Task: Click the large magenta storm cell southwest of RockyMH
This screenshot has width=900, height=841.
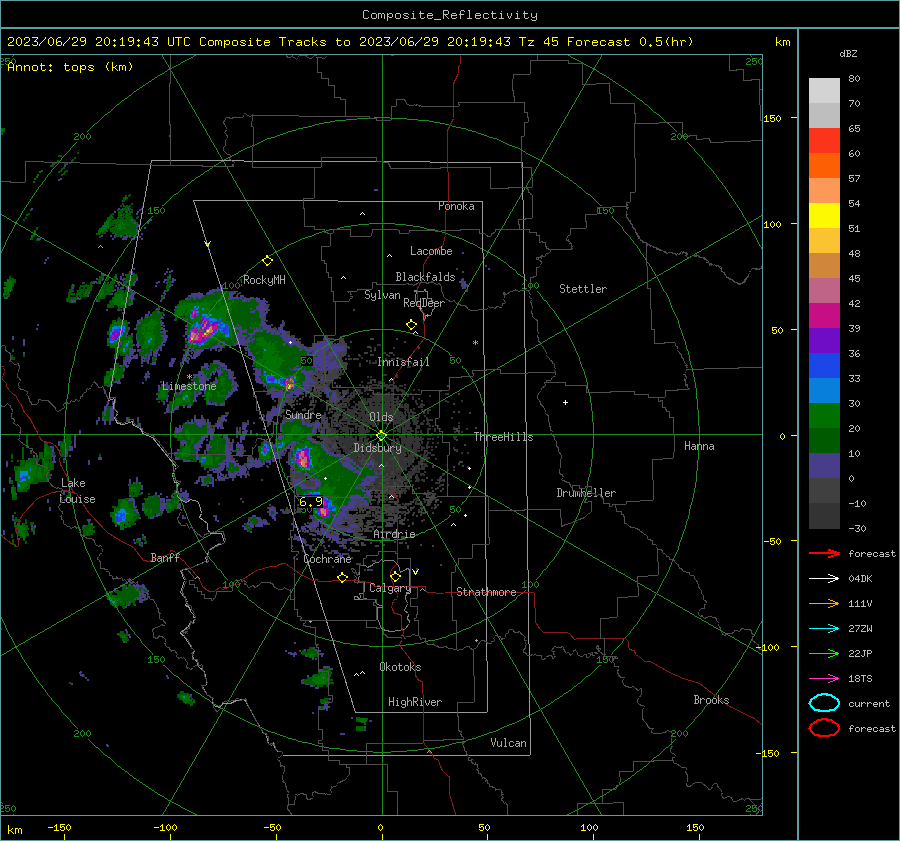Action: (x=204, y=329)
